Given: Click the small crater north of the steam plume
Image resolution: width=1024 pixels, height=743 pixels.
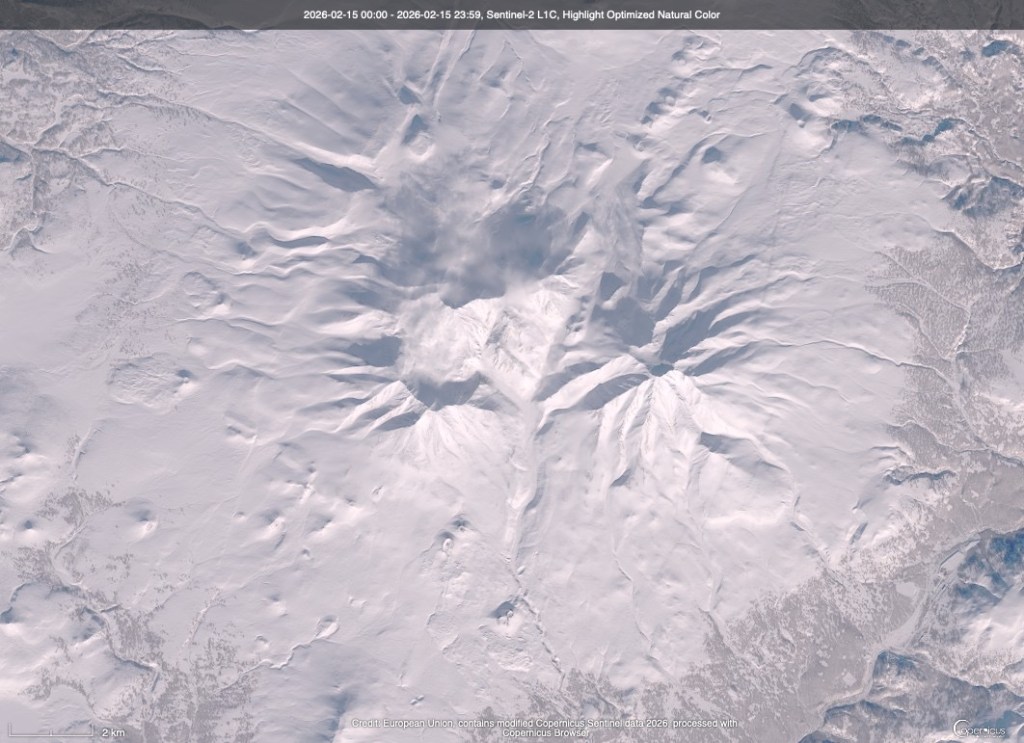Looking at the screenshot, I should 420,147.
